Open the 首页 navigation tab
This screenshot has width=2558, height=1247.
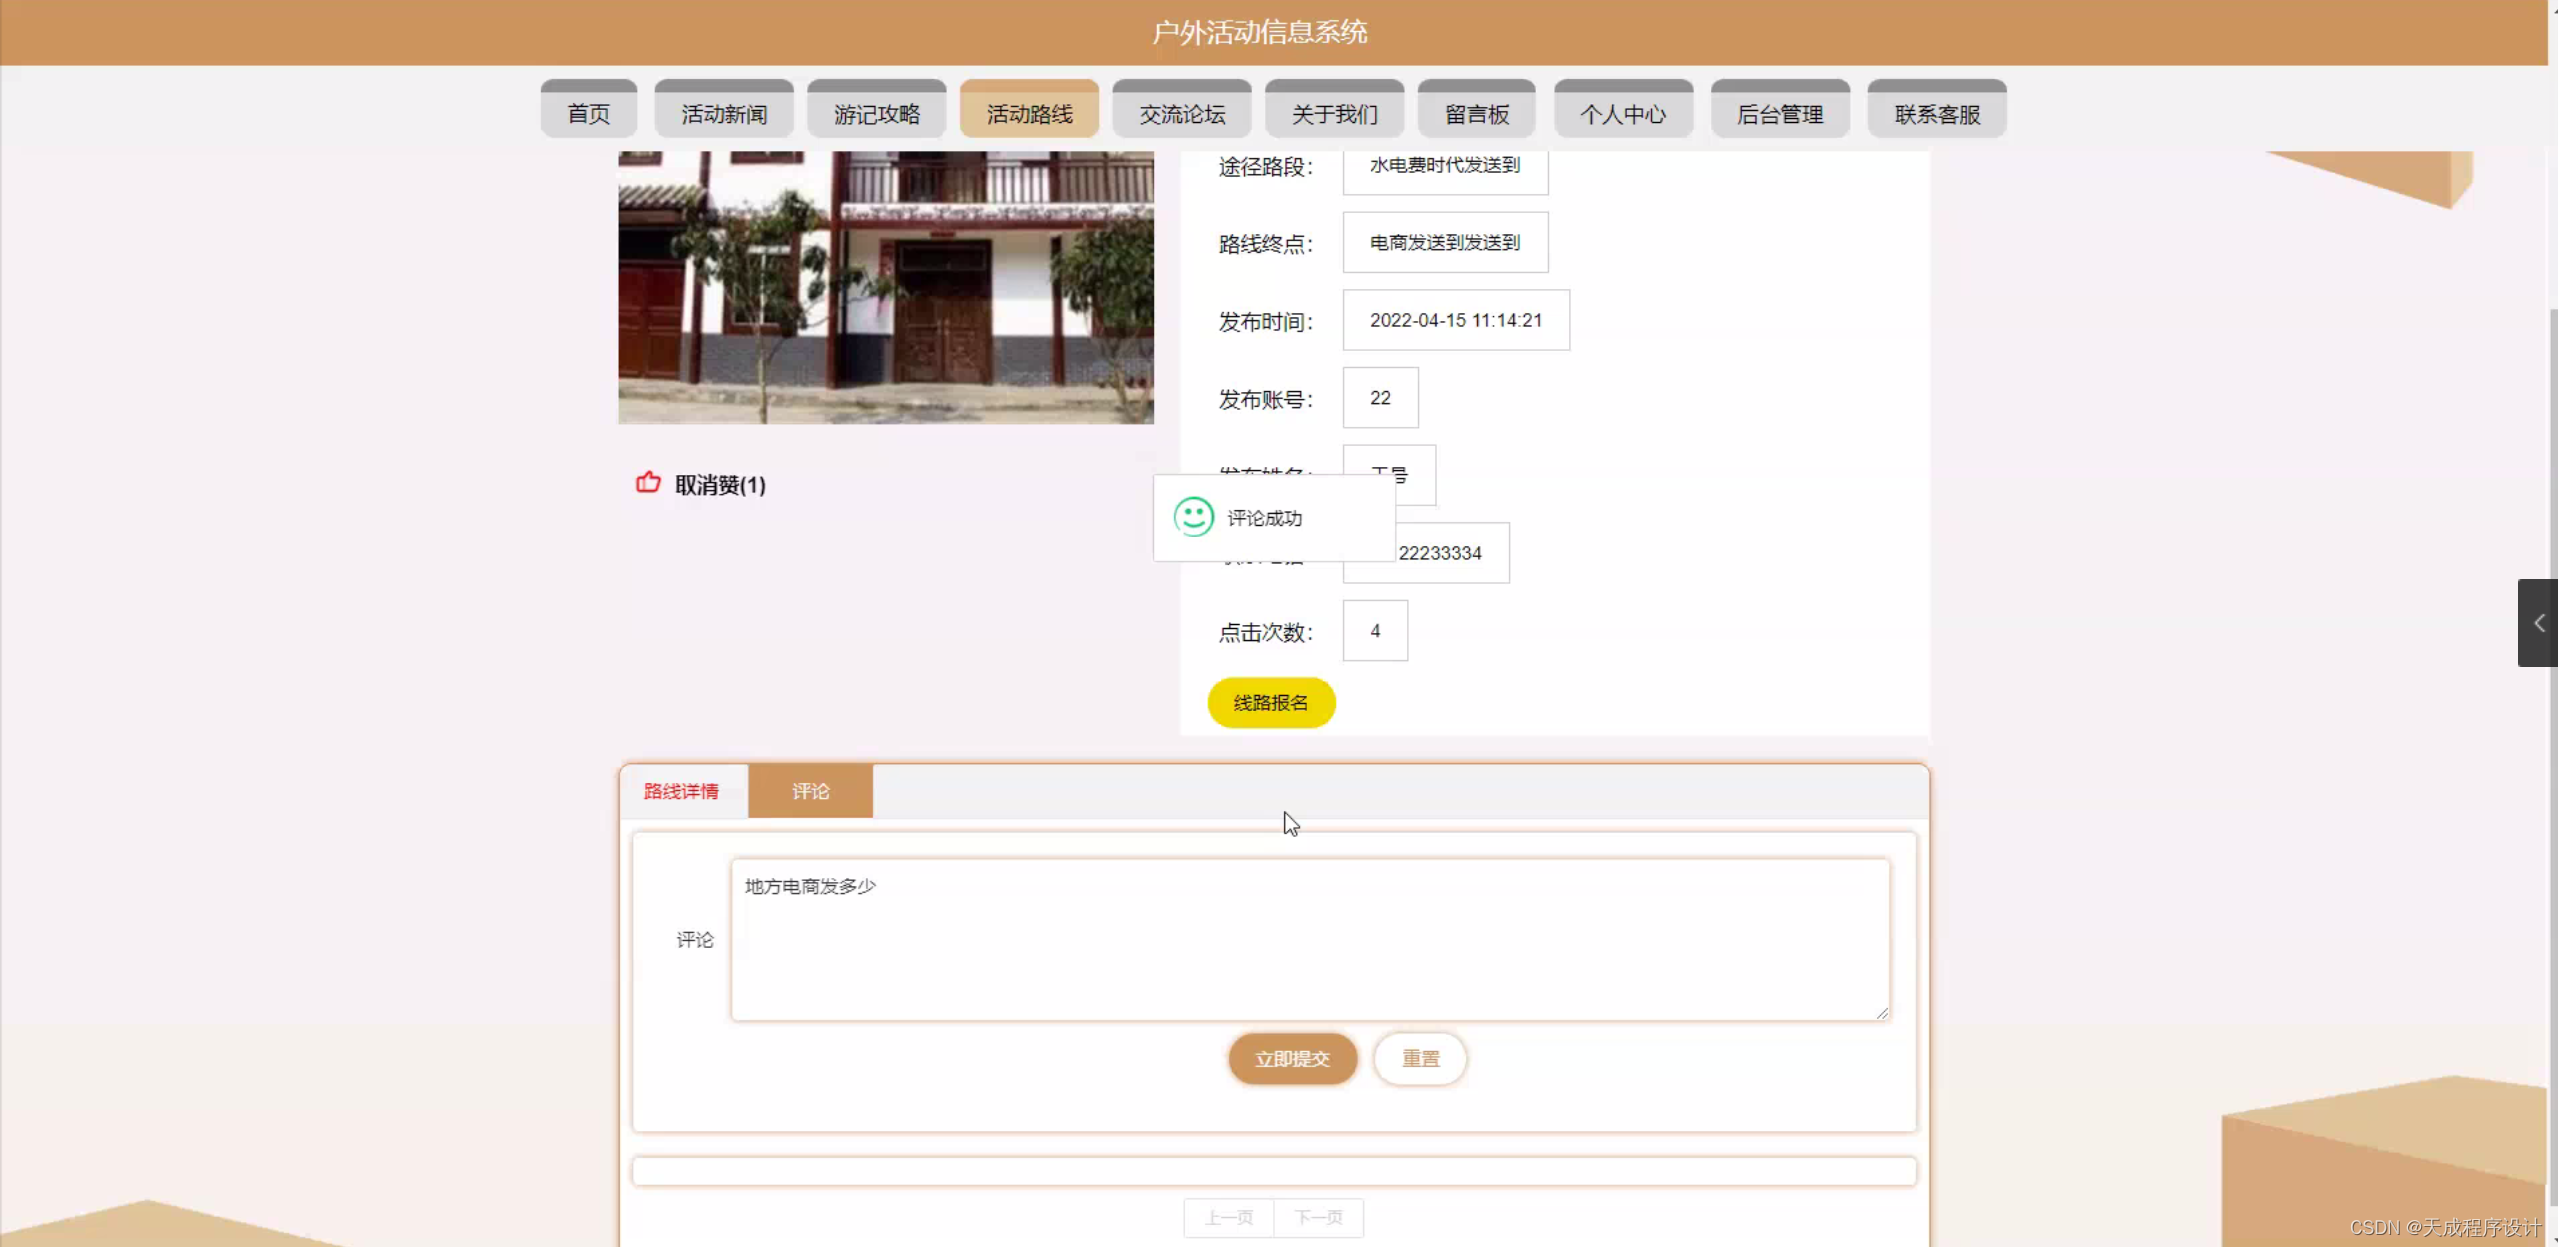pos(588,113)
